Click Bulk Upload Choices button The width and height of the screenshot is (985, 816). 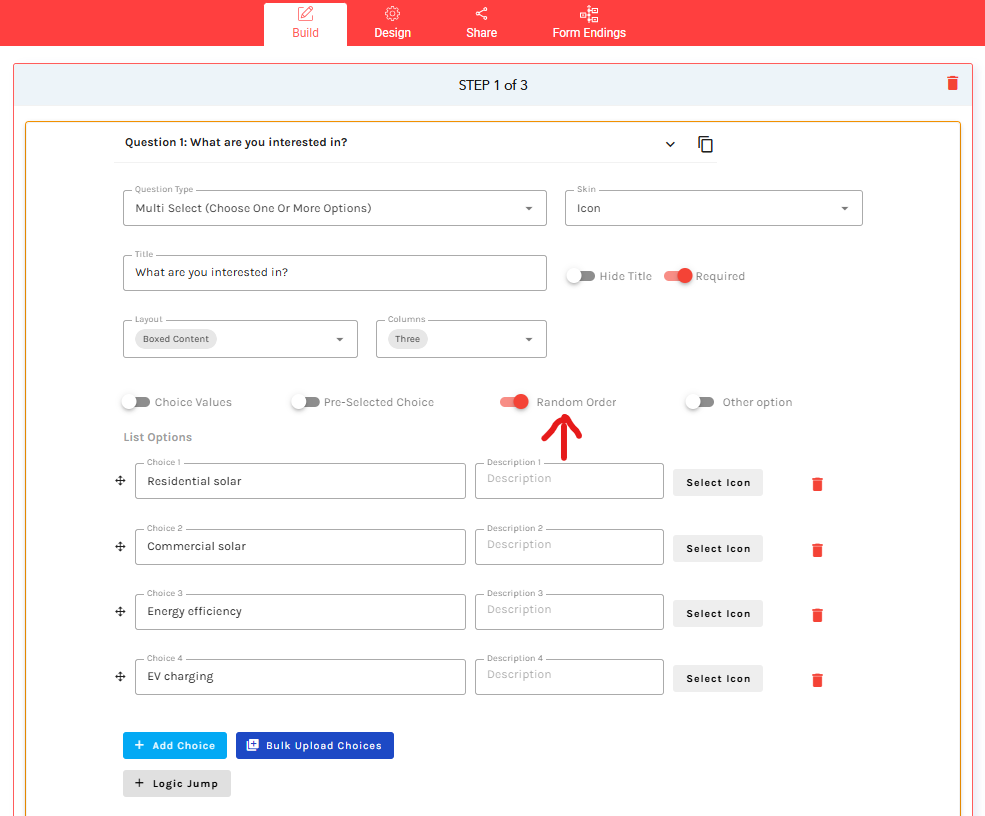click(315, 746)
